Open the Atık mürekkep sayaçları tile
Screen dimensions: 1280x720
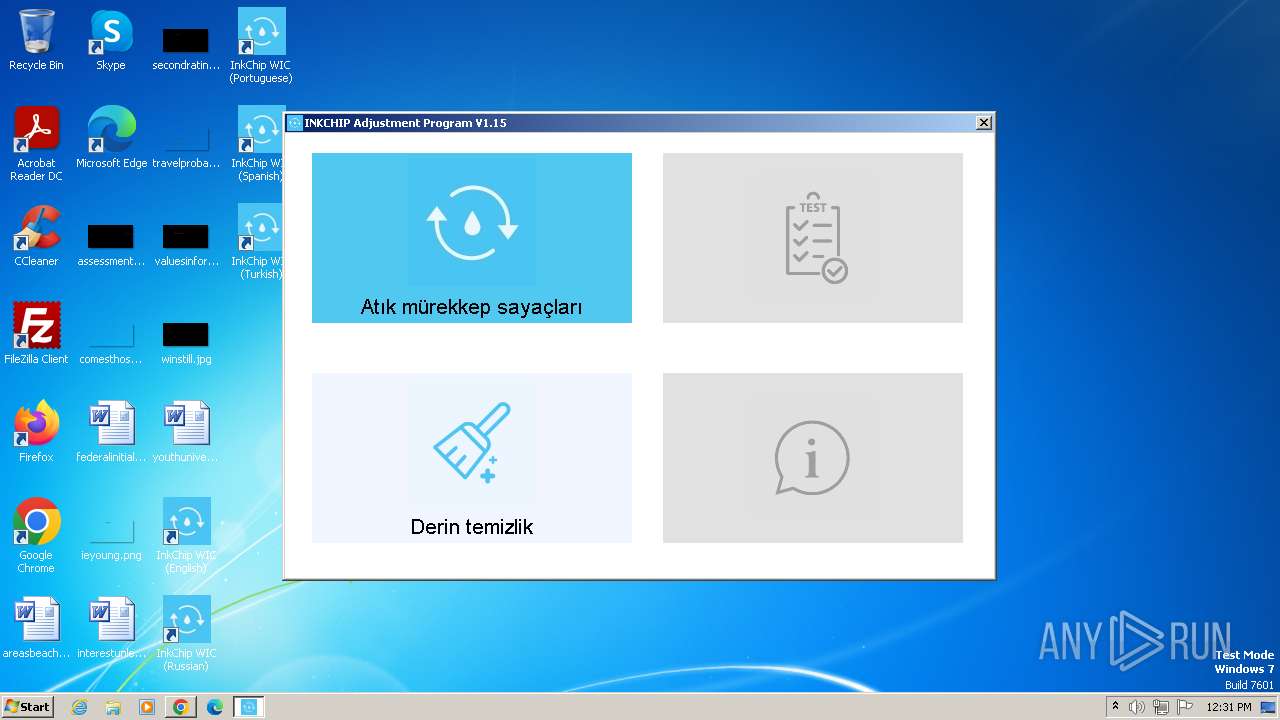tap(472, 238)
